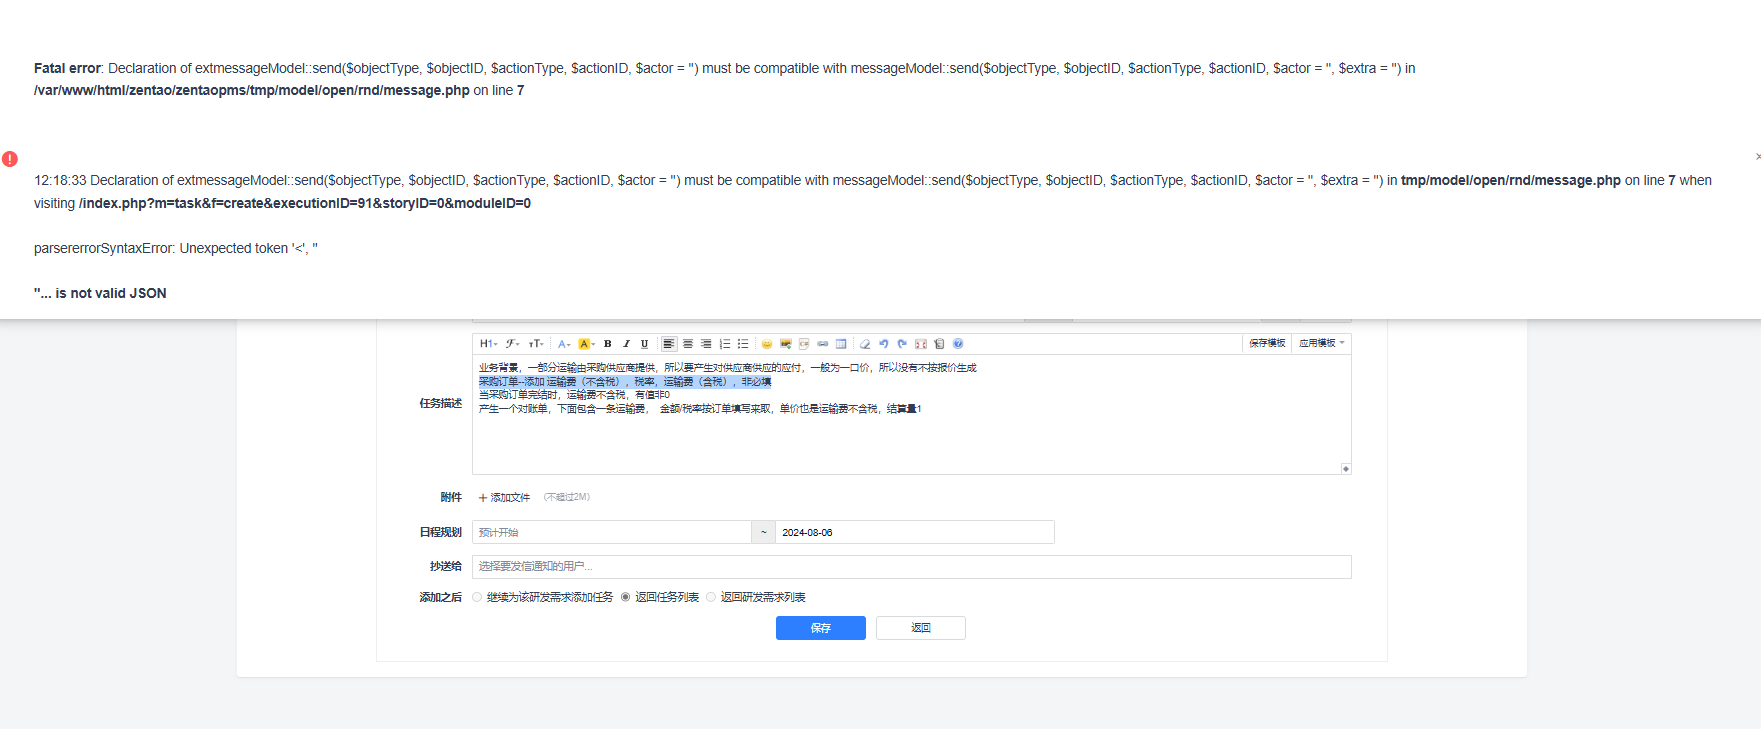Click the visited URL /index.php?m=task&f=create text

[x=305, y=203]
